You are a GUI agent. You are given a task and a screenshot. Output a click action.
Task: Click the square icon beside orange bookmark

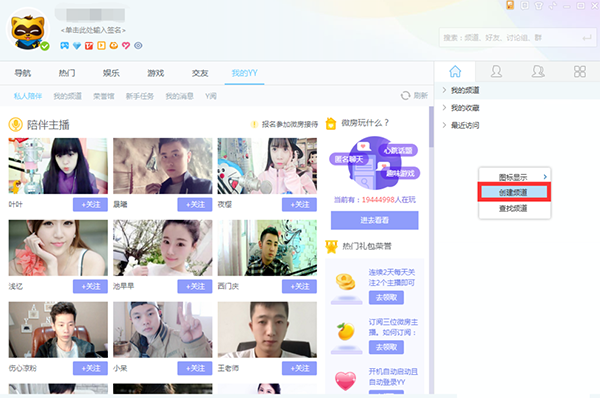pyautogui.click(x=525, y=5)
